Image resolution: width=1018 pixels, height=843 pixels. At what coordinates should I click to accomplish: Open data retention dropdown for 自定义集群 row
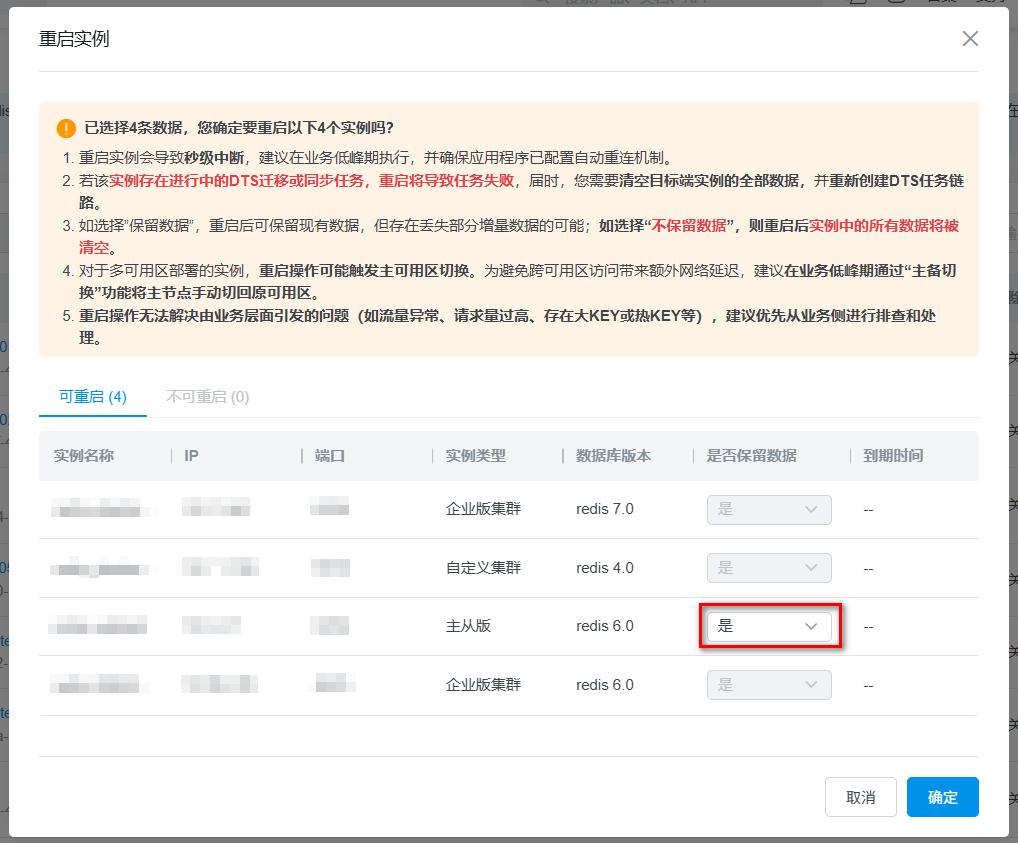point(769,568)
